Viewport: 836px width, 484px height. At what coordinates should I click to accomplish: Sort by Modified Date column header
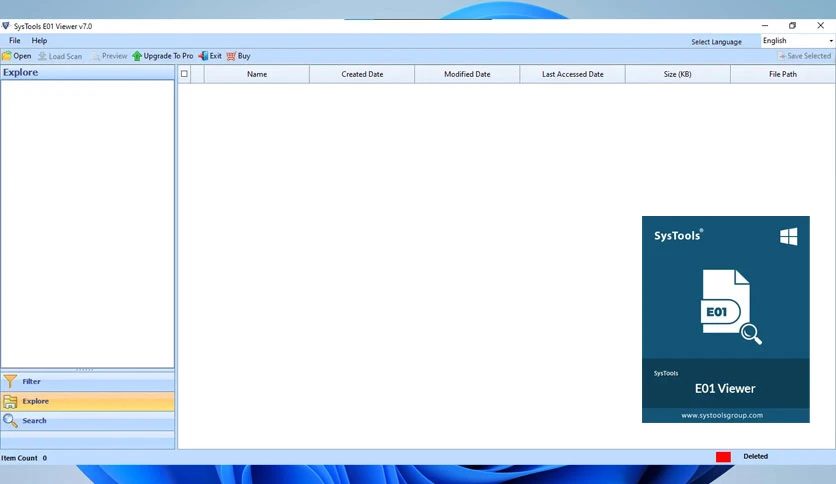click(467, 74)
